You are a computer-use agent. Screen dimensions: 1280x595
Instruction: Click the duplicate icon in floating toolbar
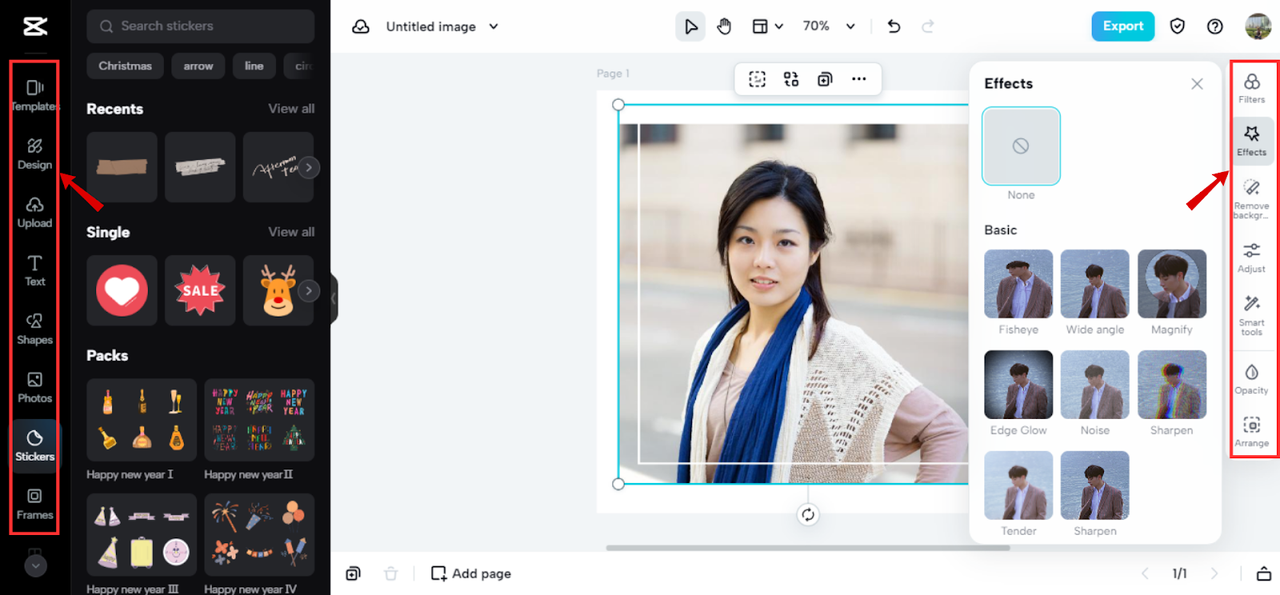tap(825, 79)
